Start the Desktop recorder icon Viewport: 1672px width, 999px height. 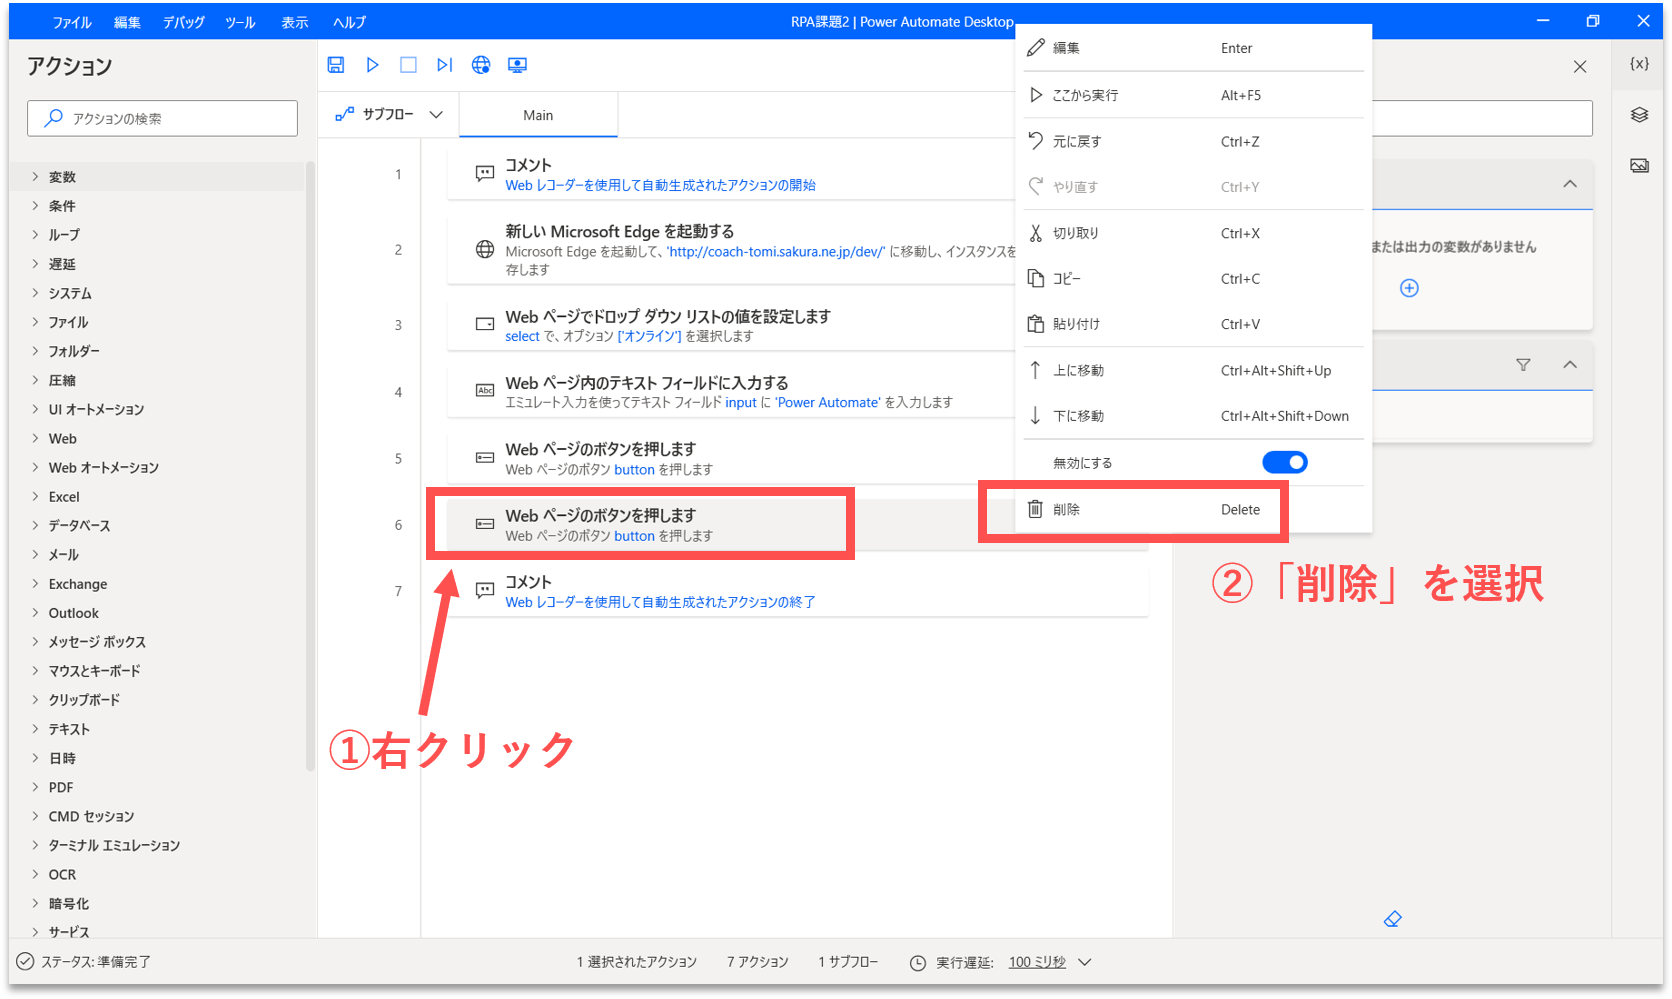click(x=517, y=65)
